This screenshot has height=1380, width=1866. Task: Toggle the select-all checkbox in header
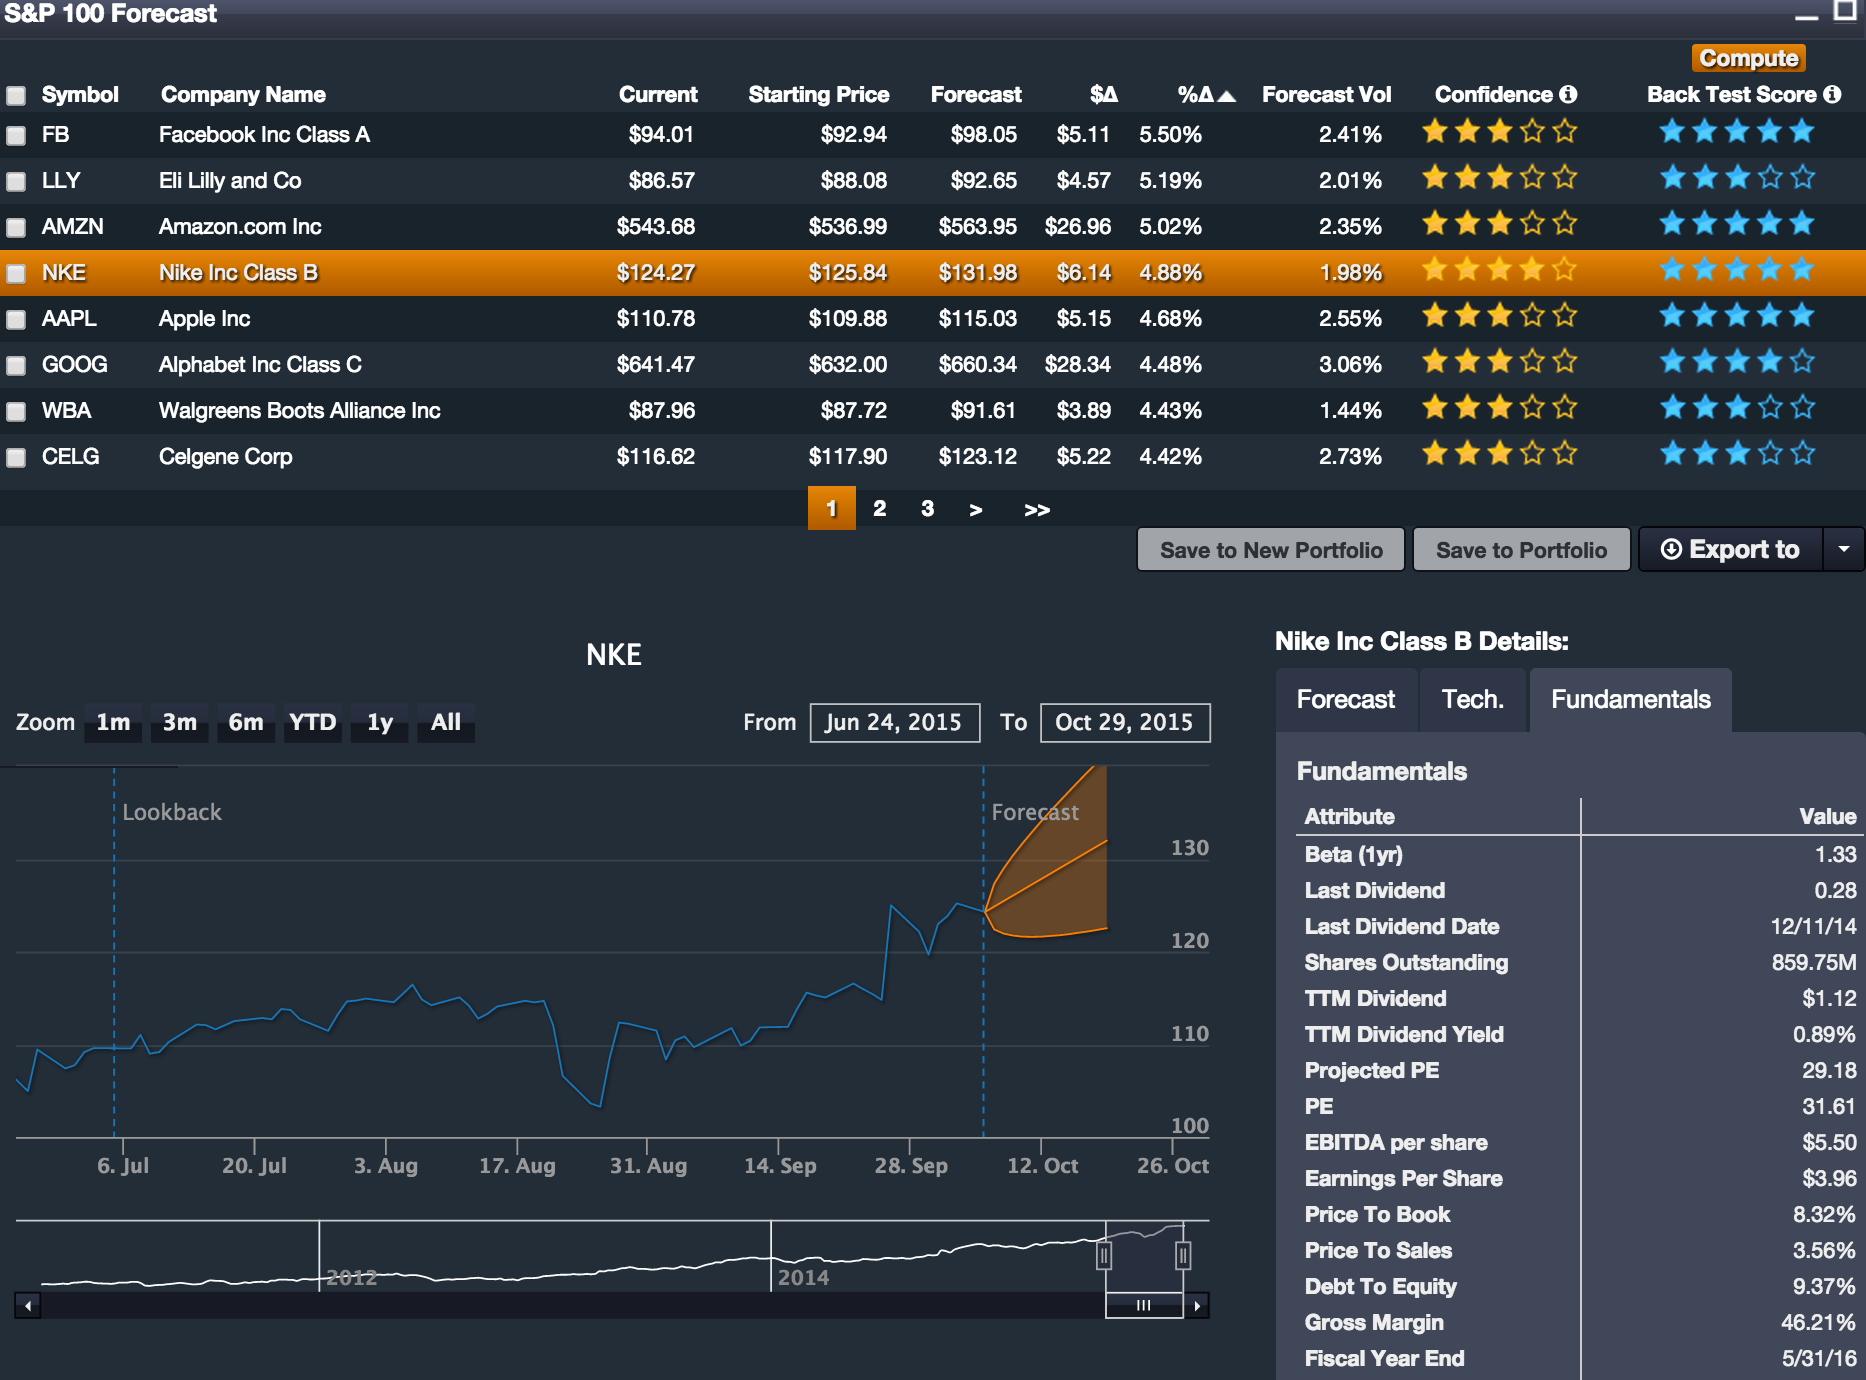click(16, 95)
